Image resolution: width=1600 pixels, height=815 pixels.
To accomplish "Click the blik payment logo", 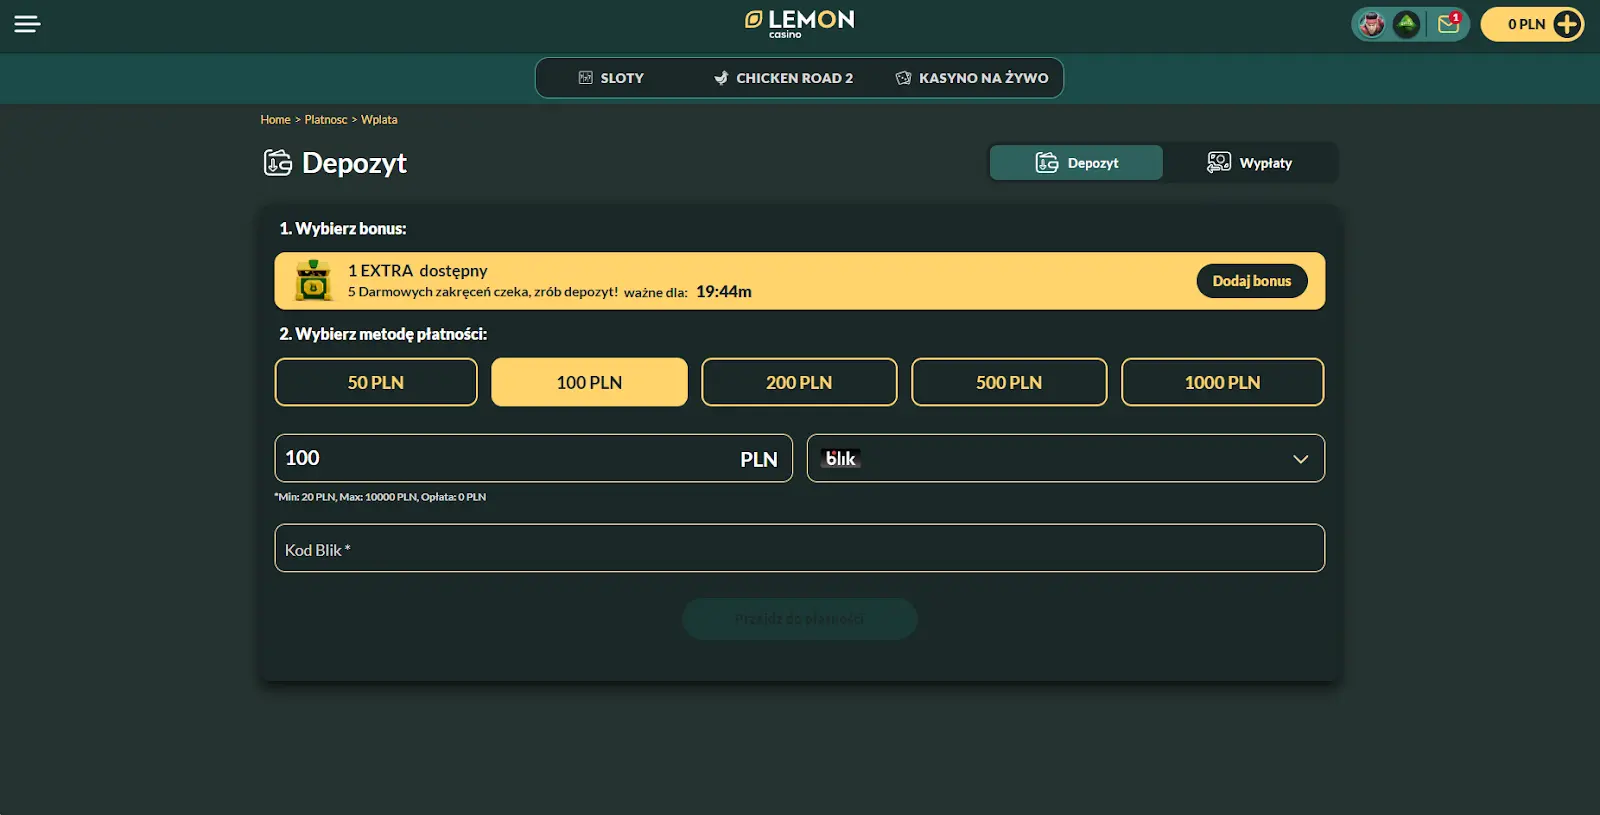I will point(841,458).
